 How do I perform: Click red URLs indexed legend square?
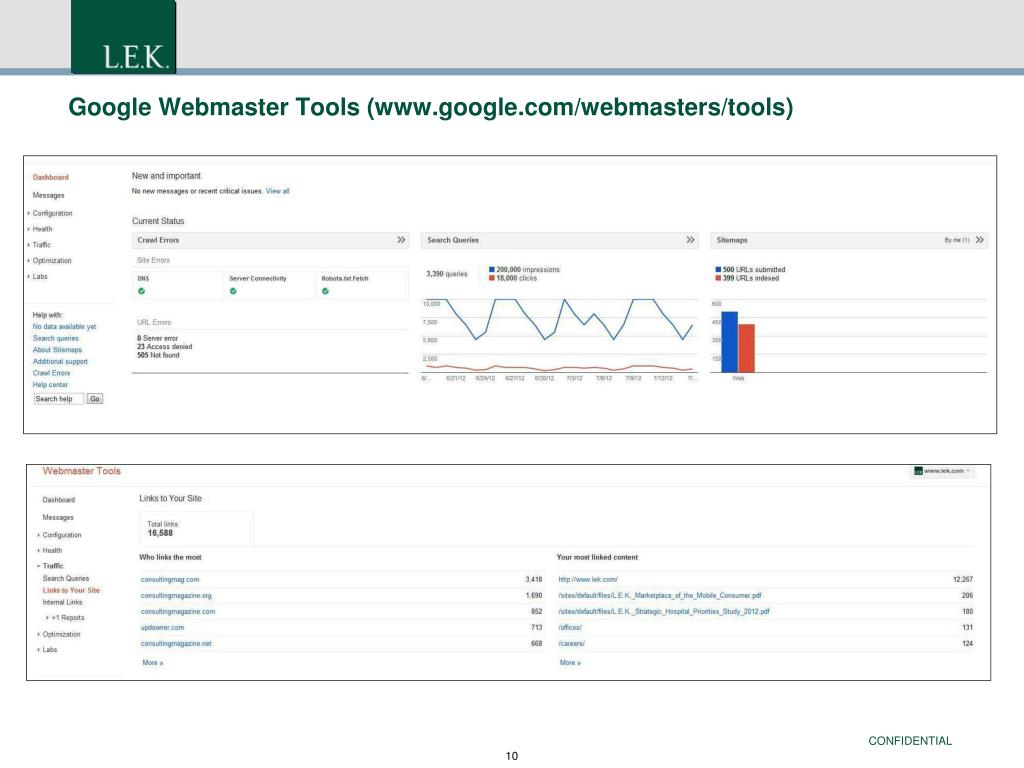pos(718,278)
